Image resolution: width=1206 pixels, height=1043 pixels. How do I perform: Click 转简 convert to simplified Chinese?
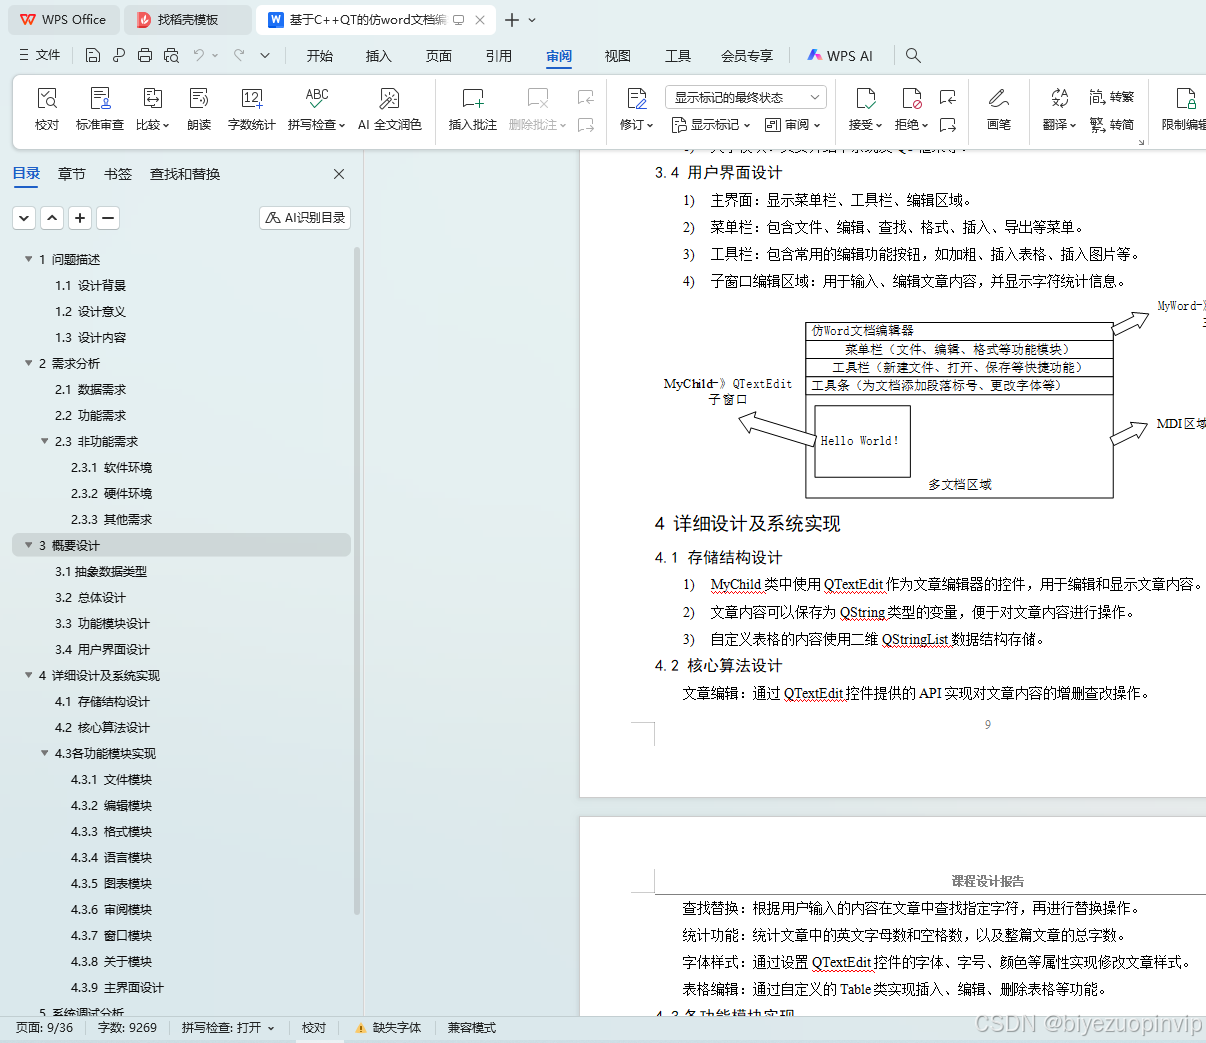[1112, 124]
